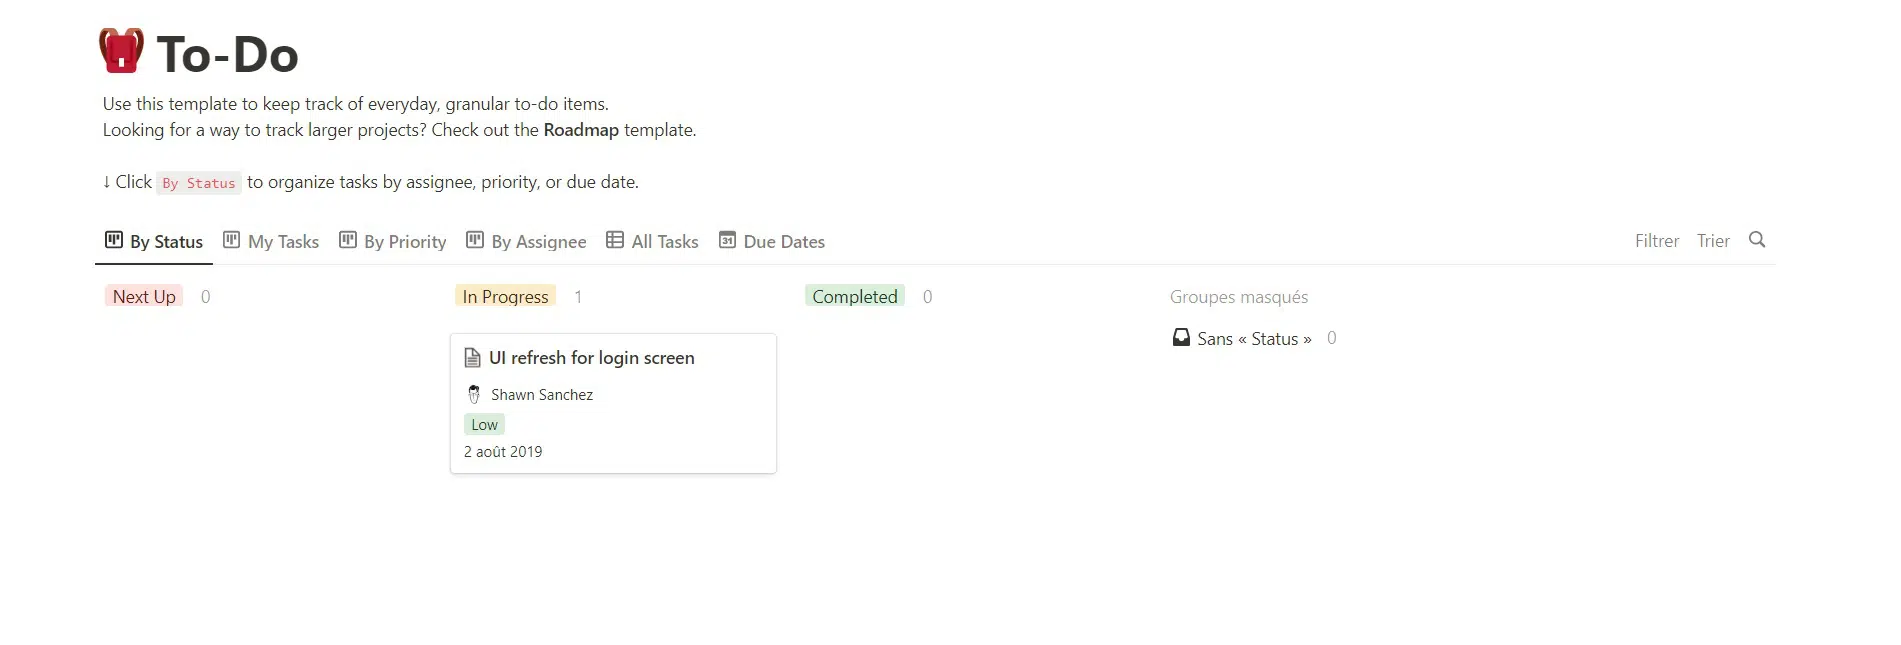The image size is (1901, 645).
Task: Click the green Low priority tag
Action: coord(484,425)
